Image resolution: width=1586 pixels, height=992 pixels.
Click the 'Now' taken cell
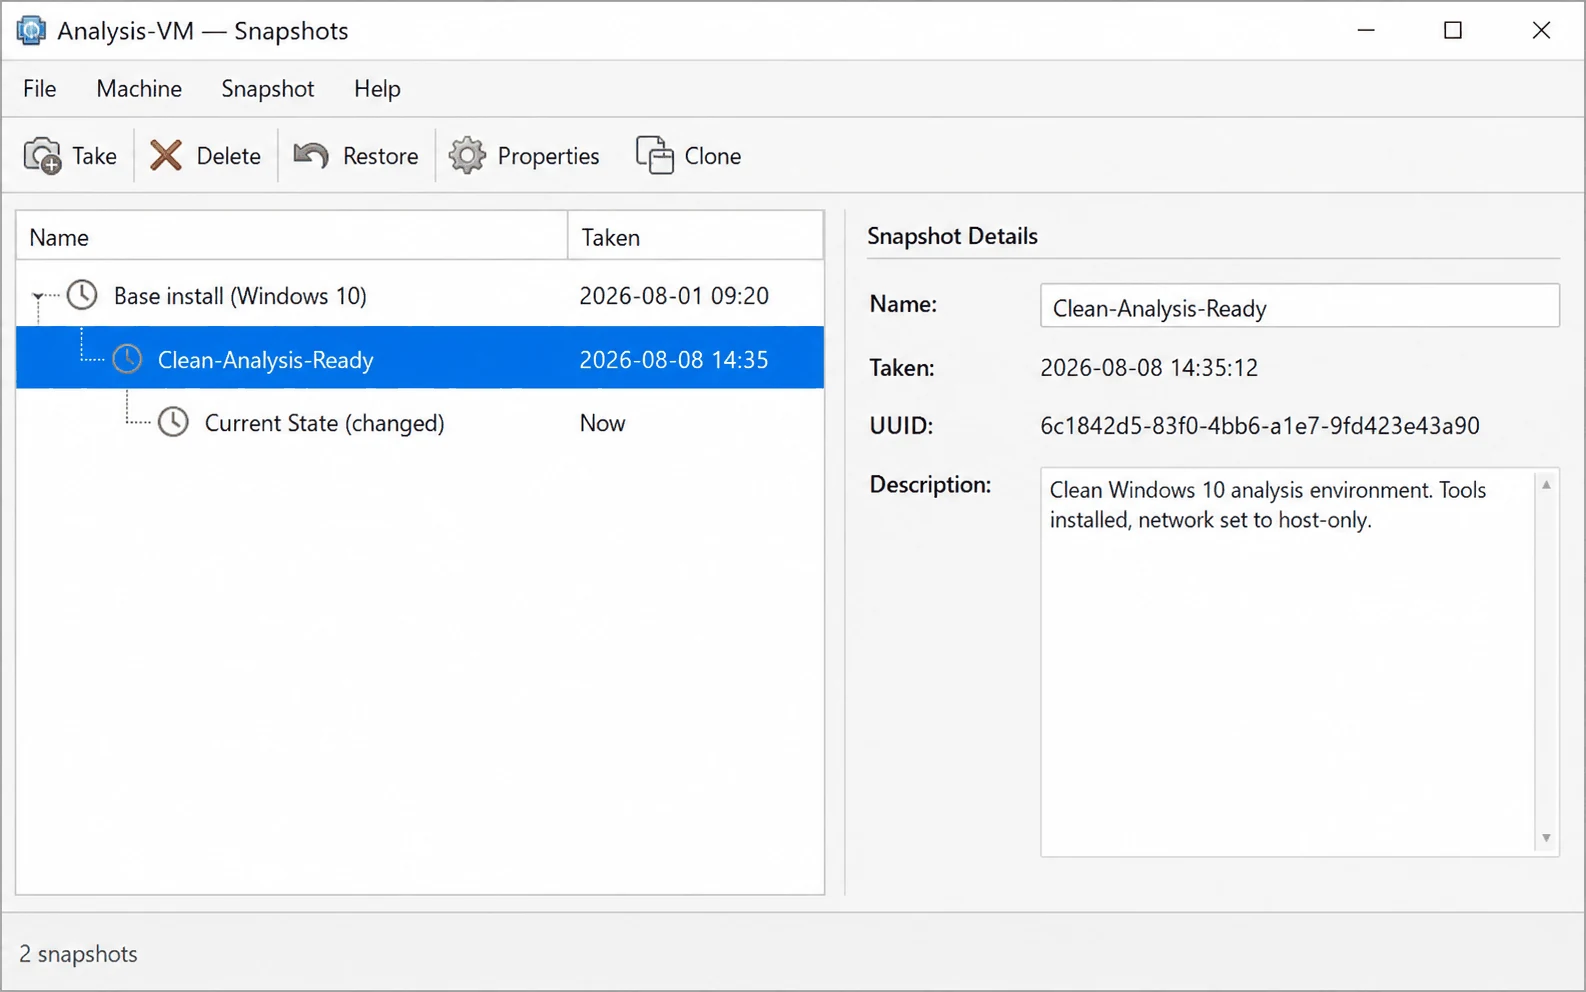point(602,423)
